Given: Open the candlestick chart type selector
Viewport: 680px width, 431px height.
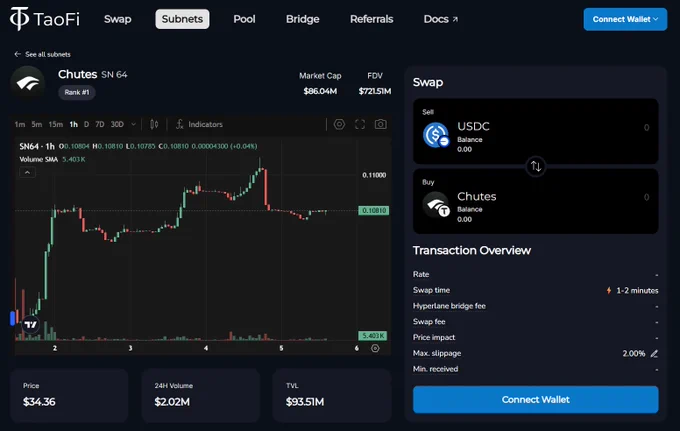Looking at the screenshot, I should pyautogui.click(x=154, y=124).
